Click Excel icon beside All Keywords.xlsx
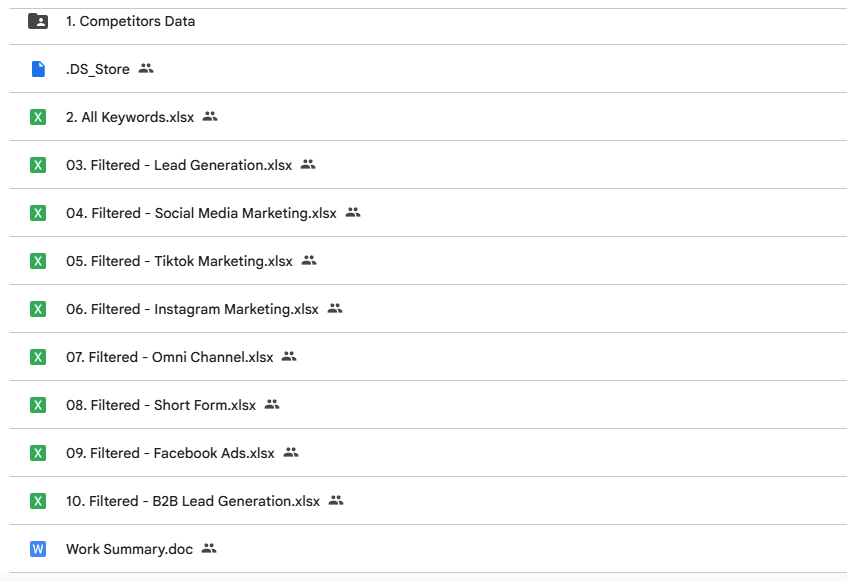The width and height of the screenshot is (847, 582). click(38, 117)
